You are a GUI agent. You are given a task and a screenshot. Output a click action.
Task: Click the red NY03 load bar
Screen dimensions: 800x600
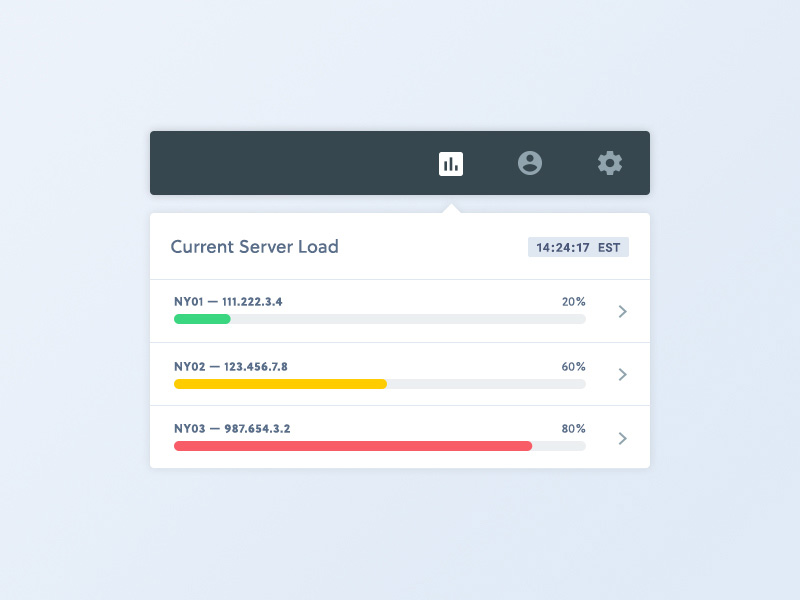point(352,446)
